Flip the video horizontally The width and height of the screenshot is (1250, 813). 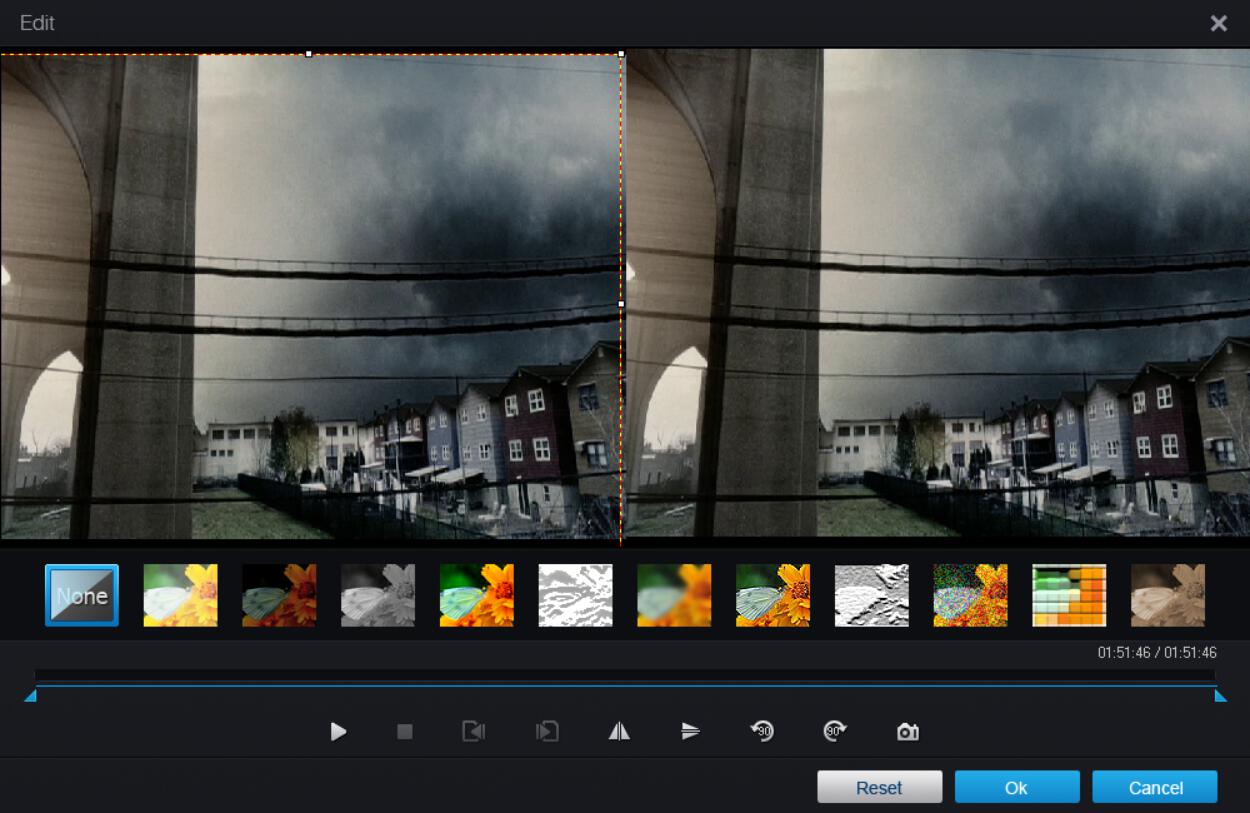coord(619,732)
